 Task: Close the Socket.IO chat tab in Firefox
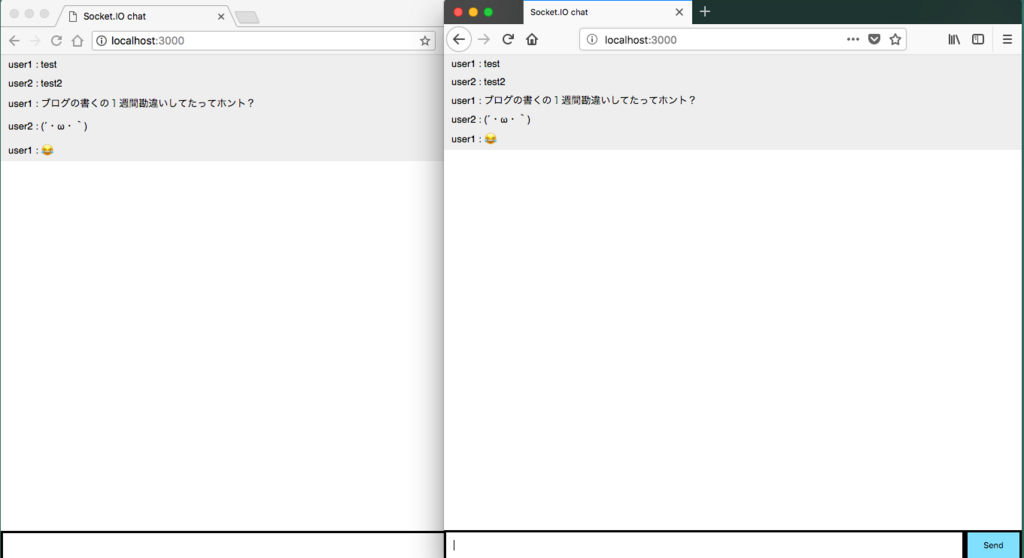pyautogui.click(x=679, y=12)
